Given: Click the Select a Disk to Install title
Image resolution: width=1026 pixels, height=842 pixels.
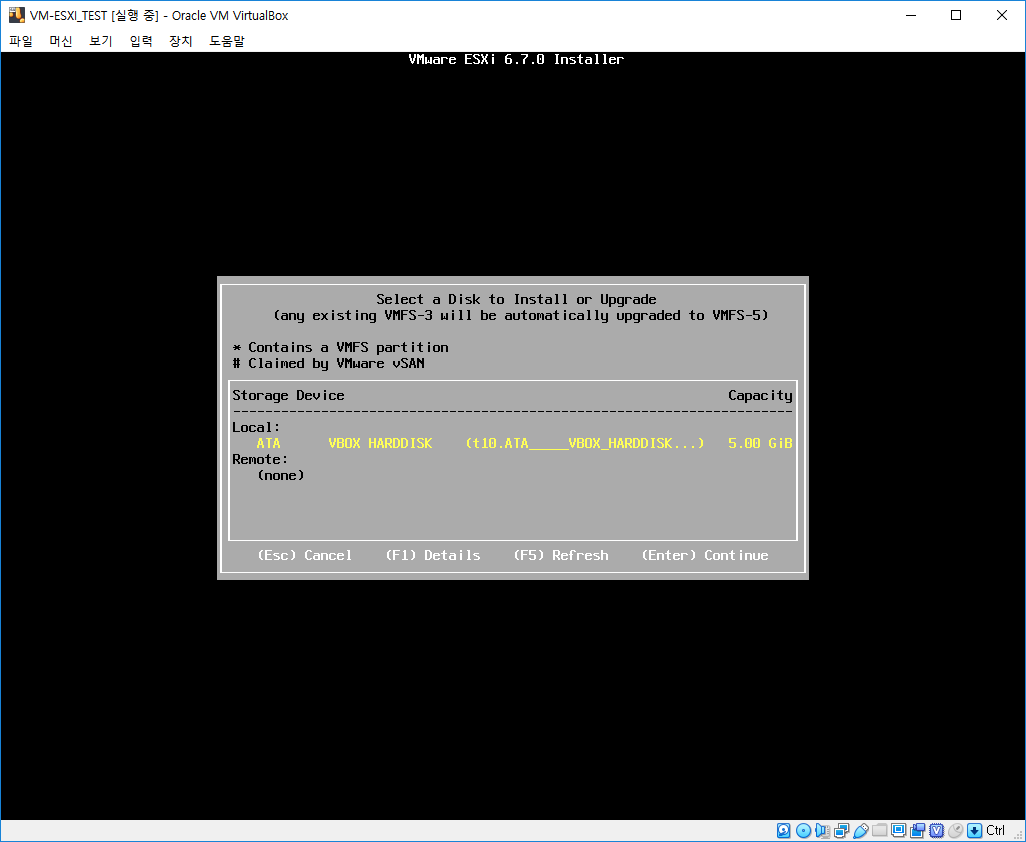Looking at the screenshot, I should tap(516, 300).
